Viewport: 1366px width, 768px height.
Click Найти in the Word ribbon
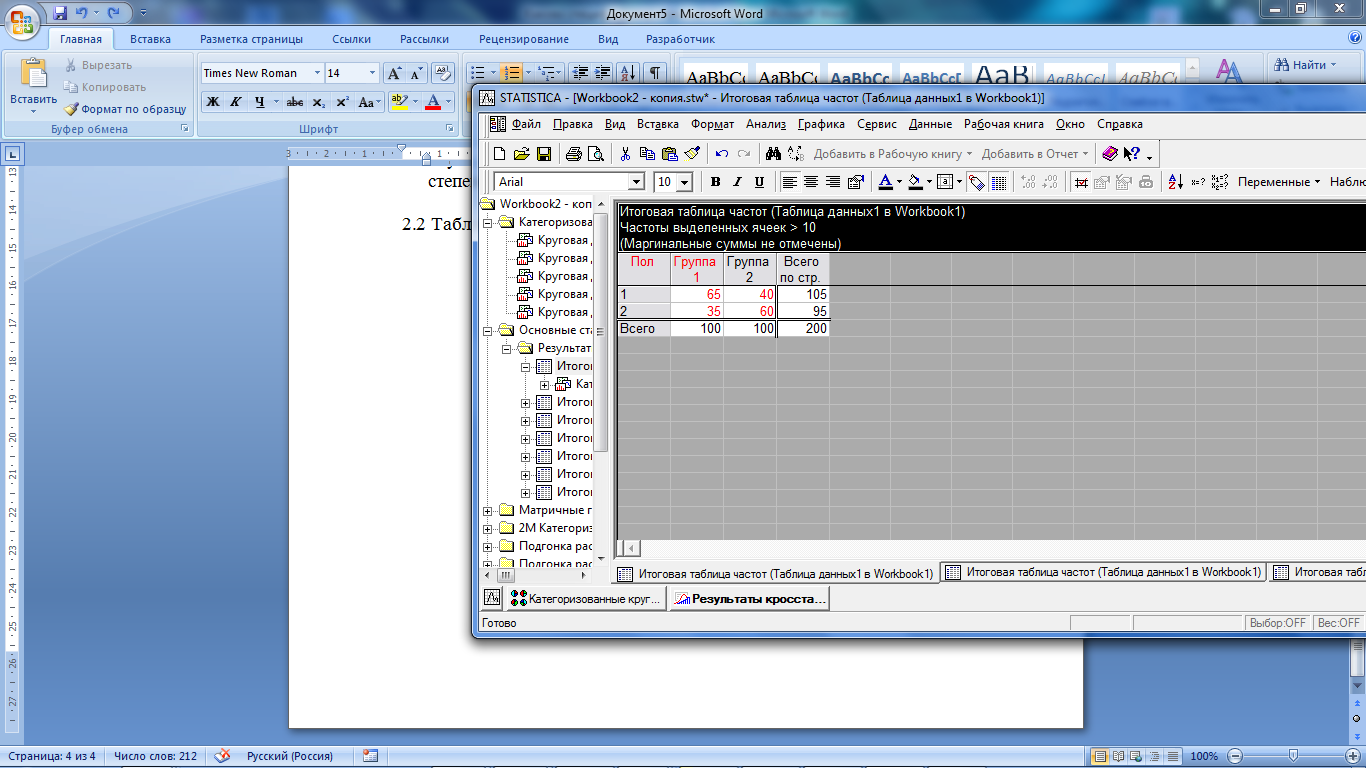[x=1306, y=64]
